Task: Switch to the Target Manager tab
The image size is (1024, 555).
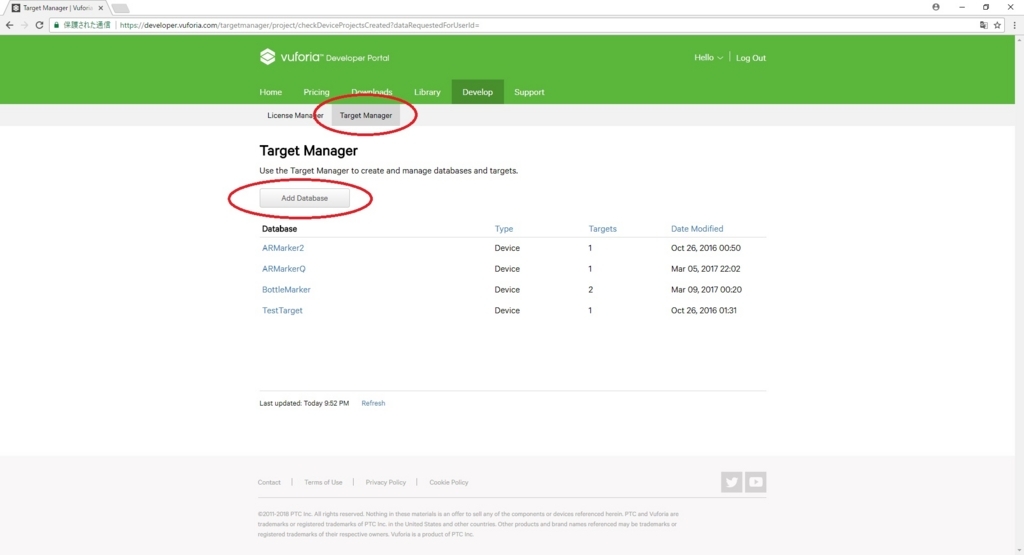Action: tap(366, 116)
